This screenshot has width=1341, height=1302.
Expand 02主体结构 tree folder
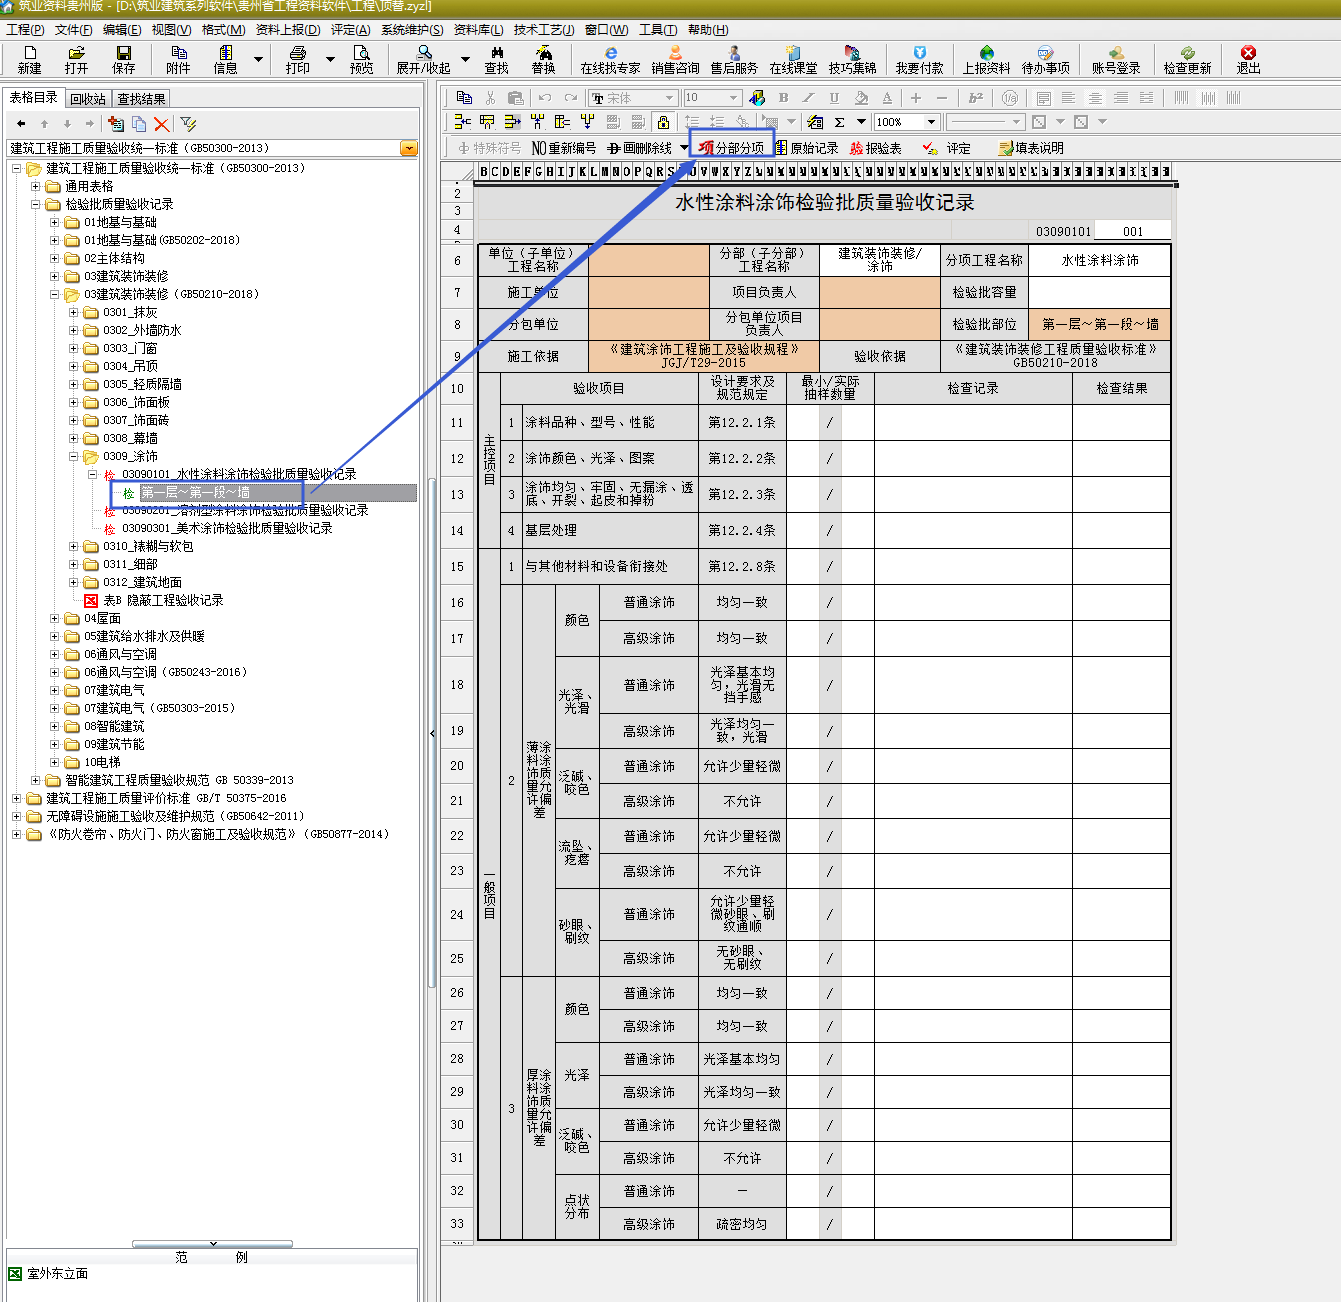pos(54,258)
